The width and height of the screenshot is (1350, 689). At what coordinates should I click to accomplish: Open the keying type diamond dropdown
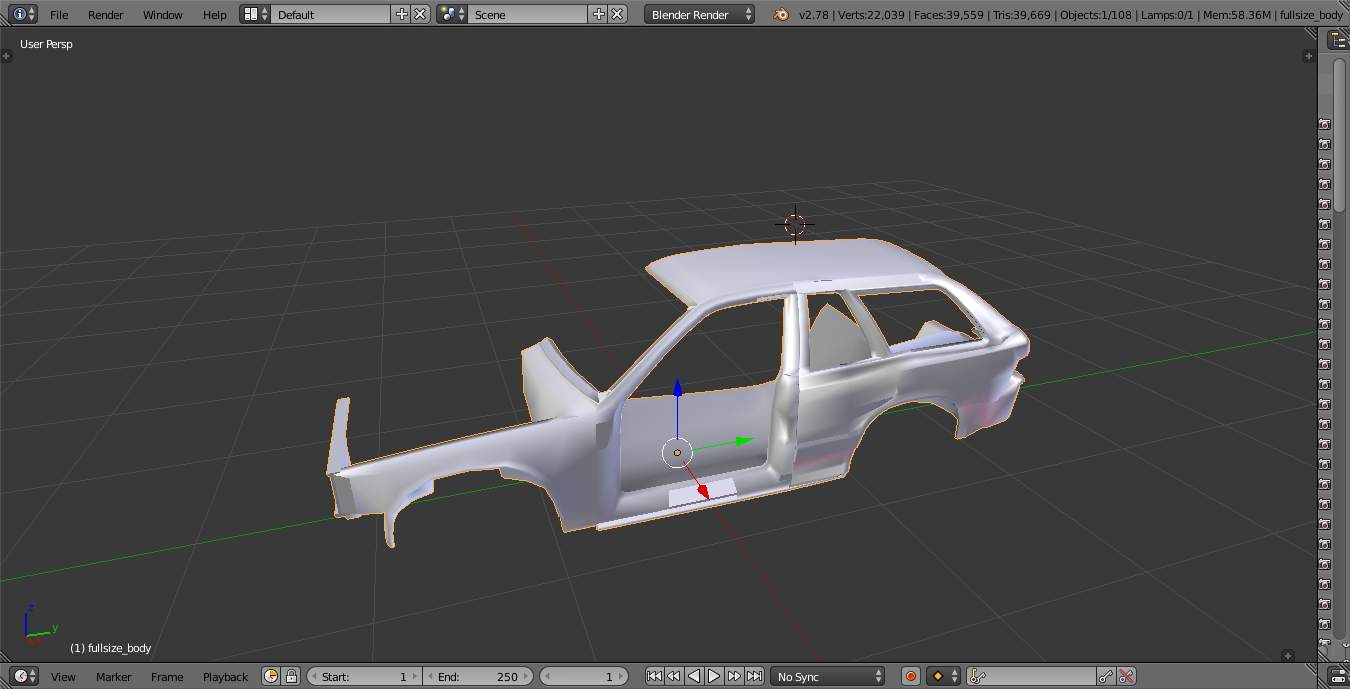tap(943, 676)
